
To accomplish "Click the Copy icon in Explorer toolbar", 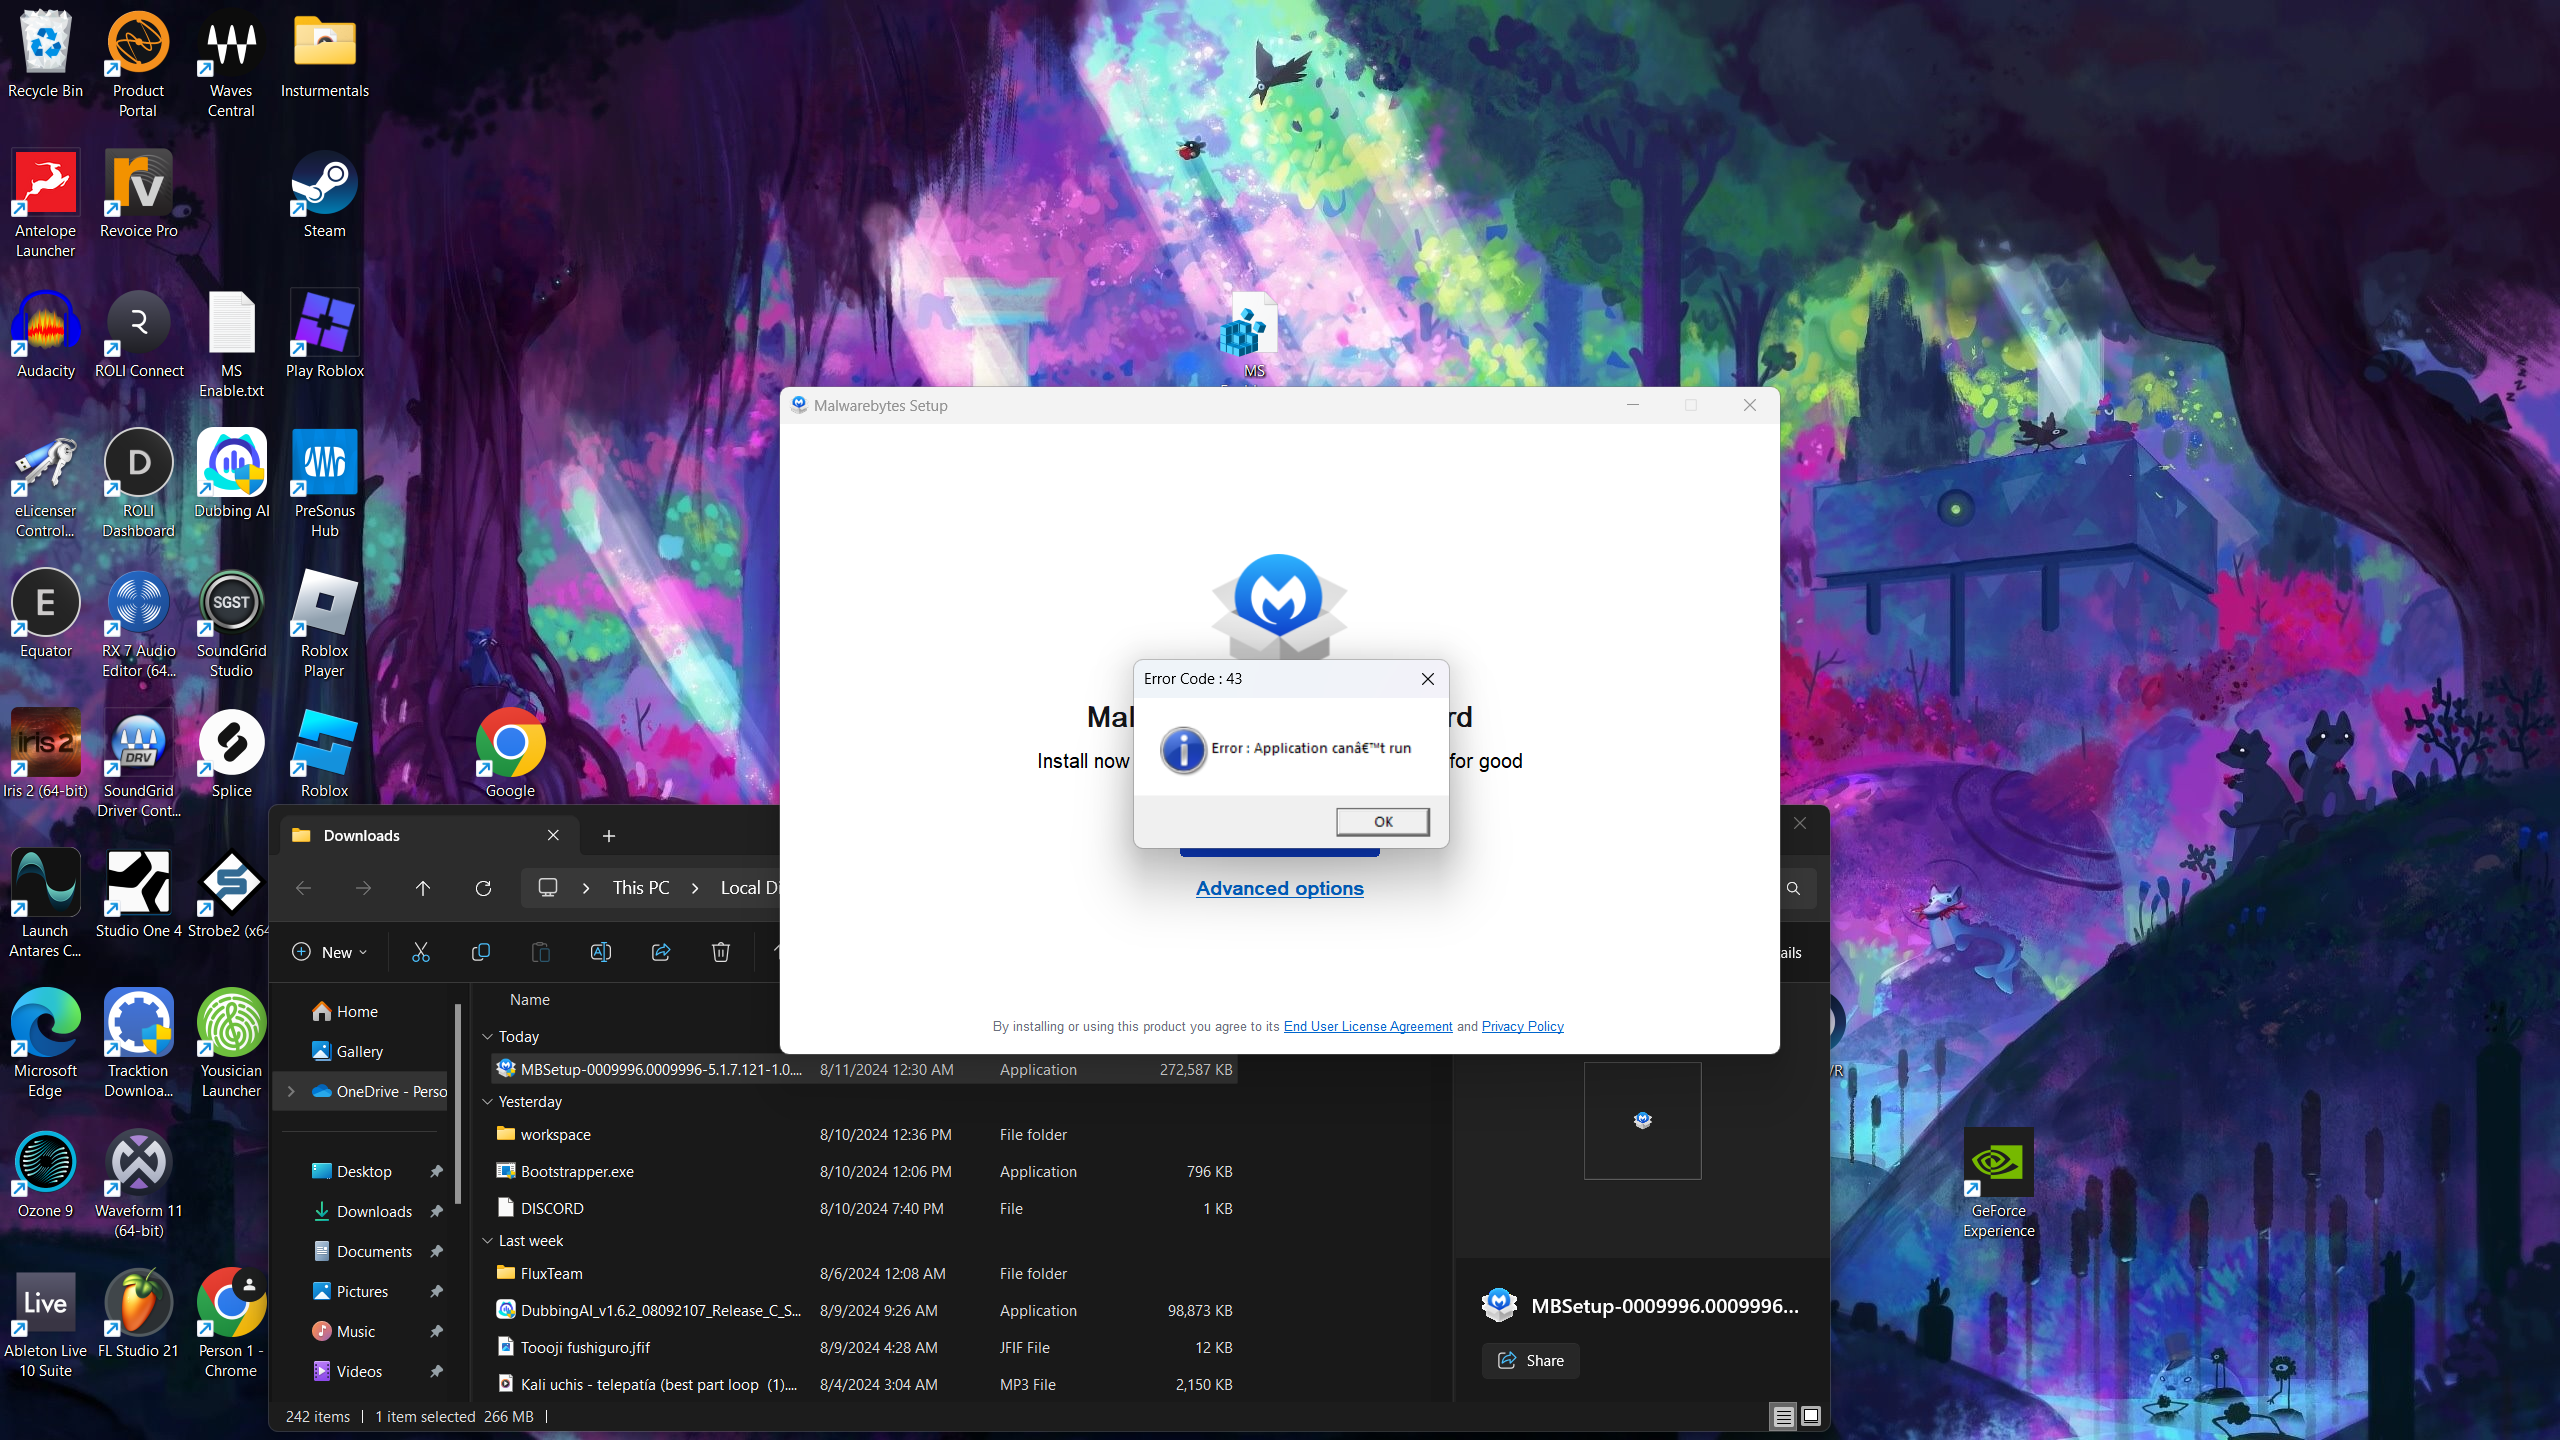I will click(480, 952).
